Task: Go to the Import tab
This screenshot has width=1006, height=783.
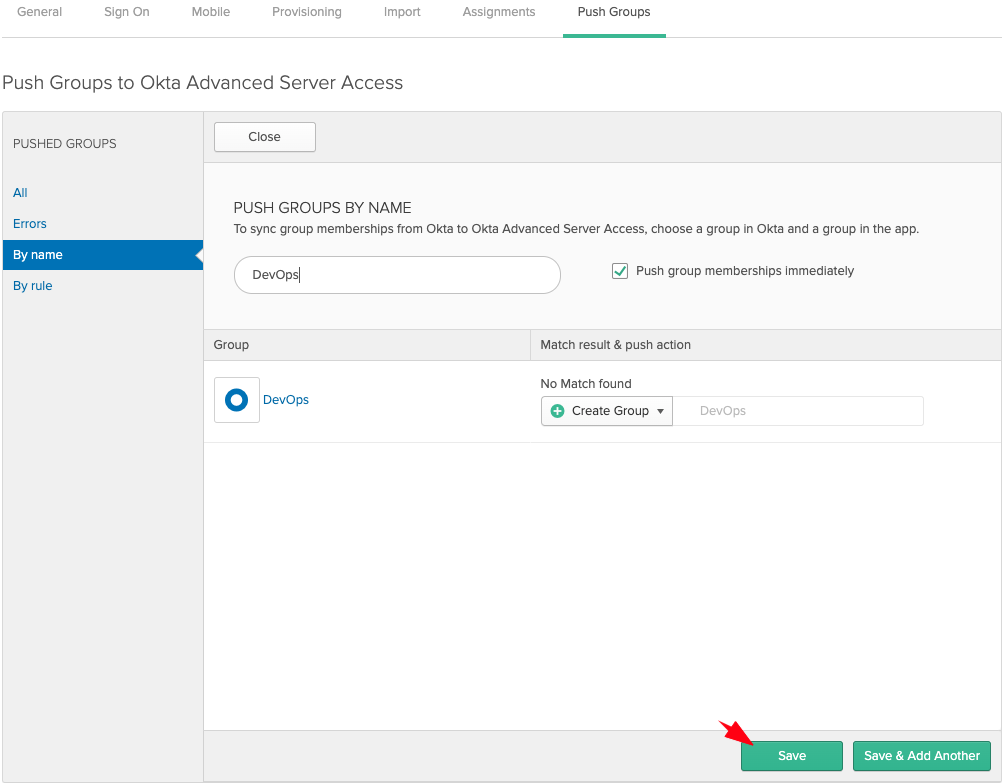Action: (x=401, y=12)
